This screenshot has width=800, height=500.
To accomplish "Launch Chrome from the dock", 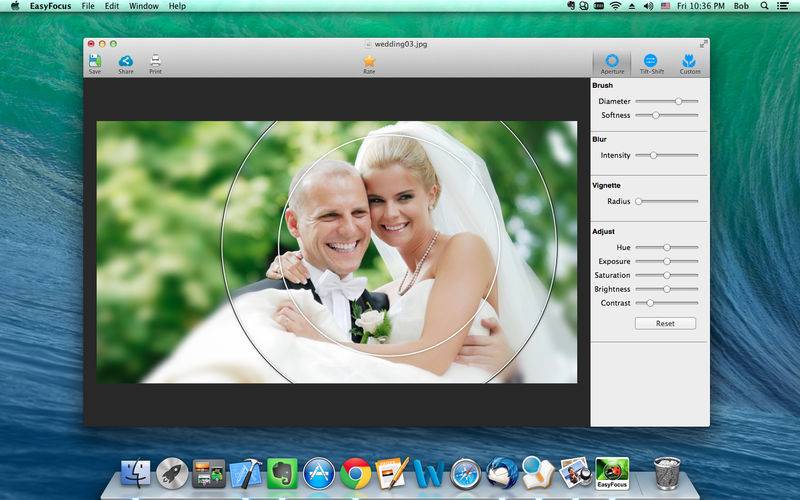I will (x=356, y=473).
